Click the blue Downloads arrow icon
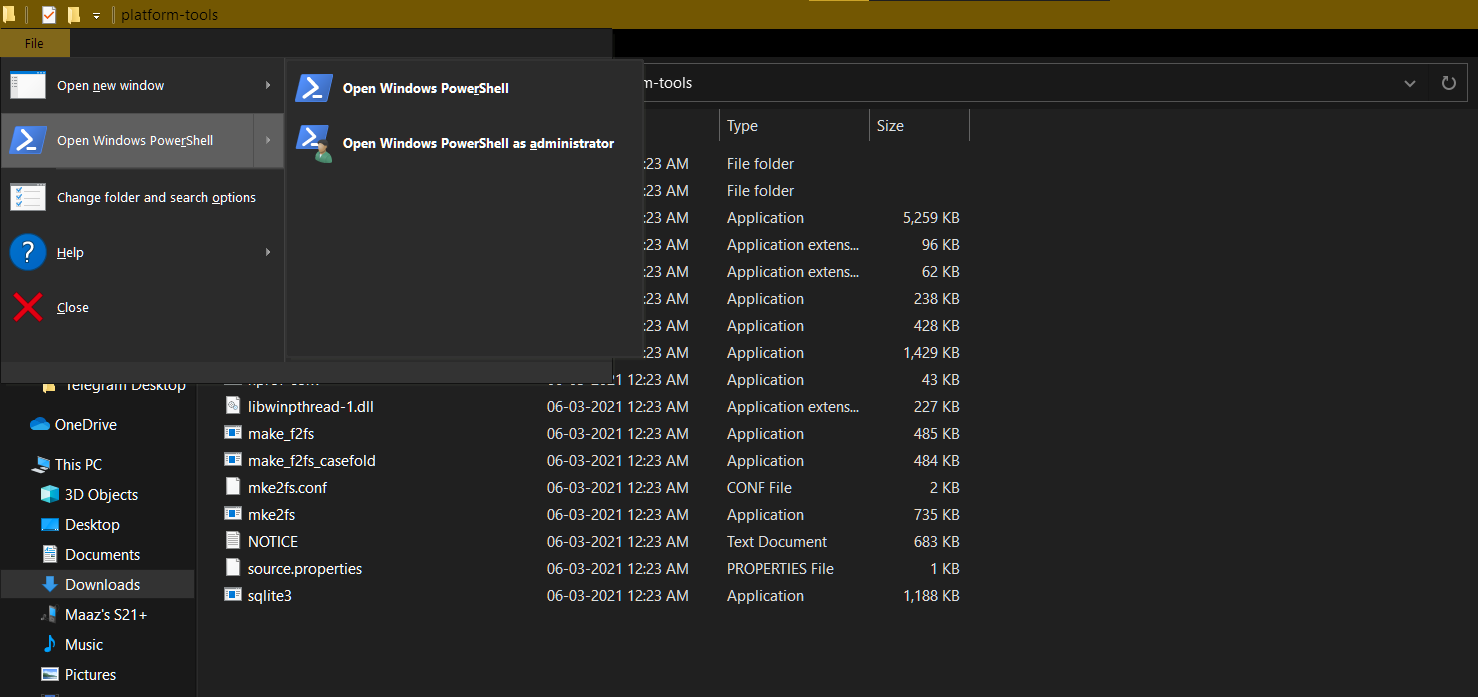The width and height of the screenshot is (1478, 697). [50, 584]
